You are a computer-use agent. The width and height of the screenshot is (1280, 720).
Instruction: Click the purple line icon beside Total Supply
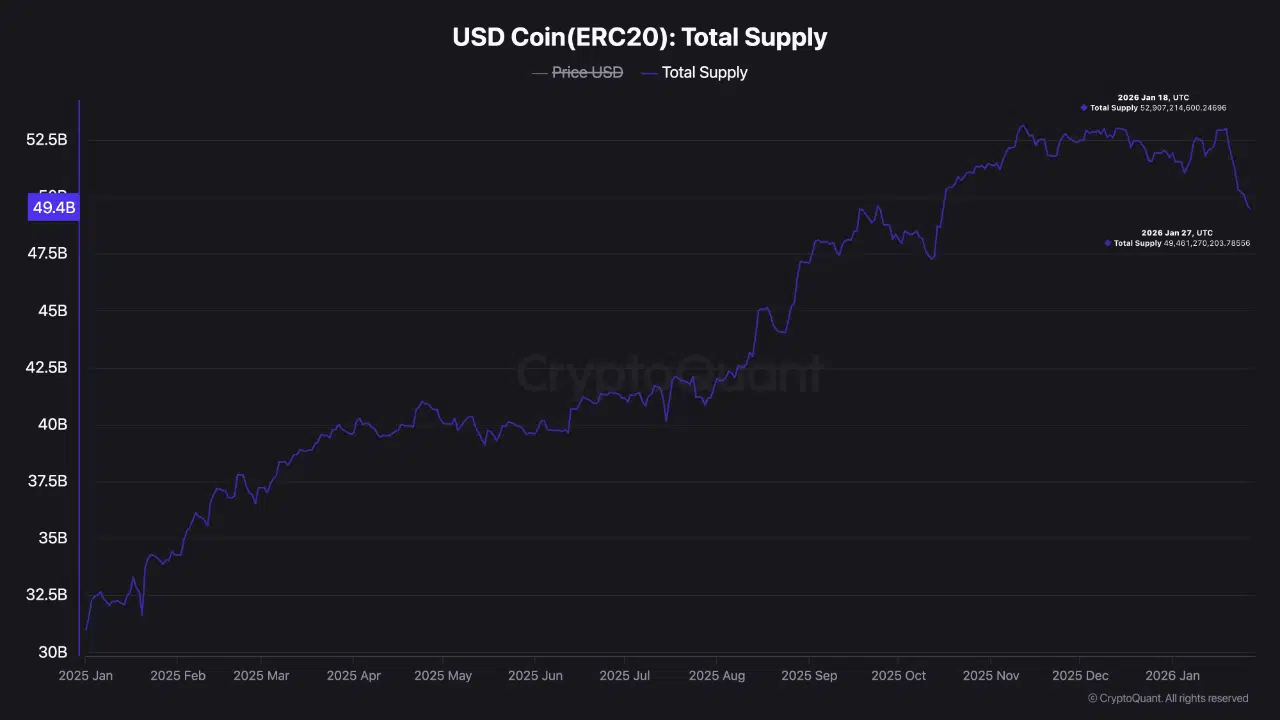click(x=649, y=73)
